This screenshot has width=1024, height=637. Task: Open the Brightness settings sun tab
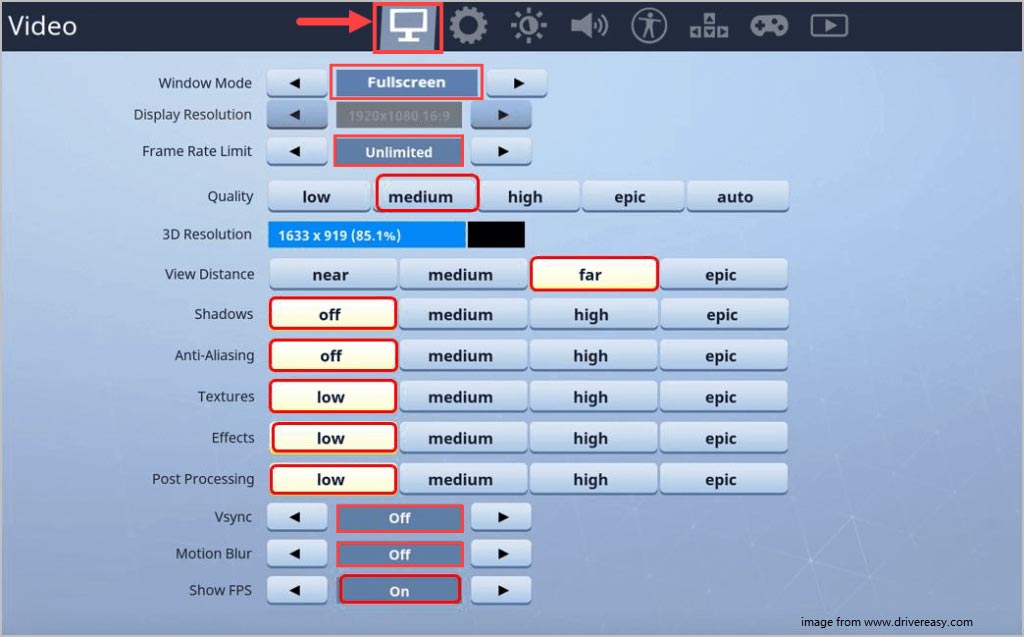[528, 26]
